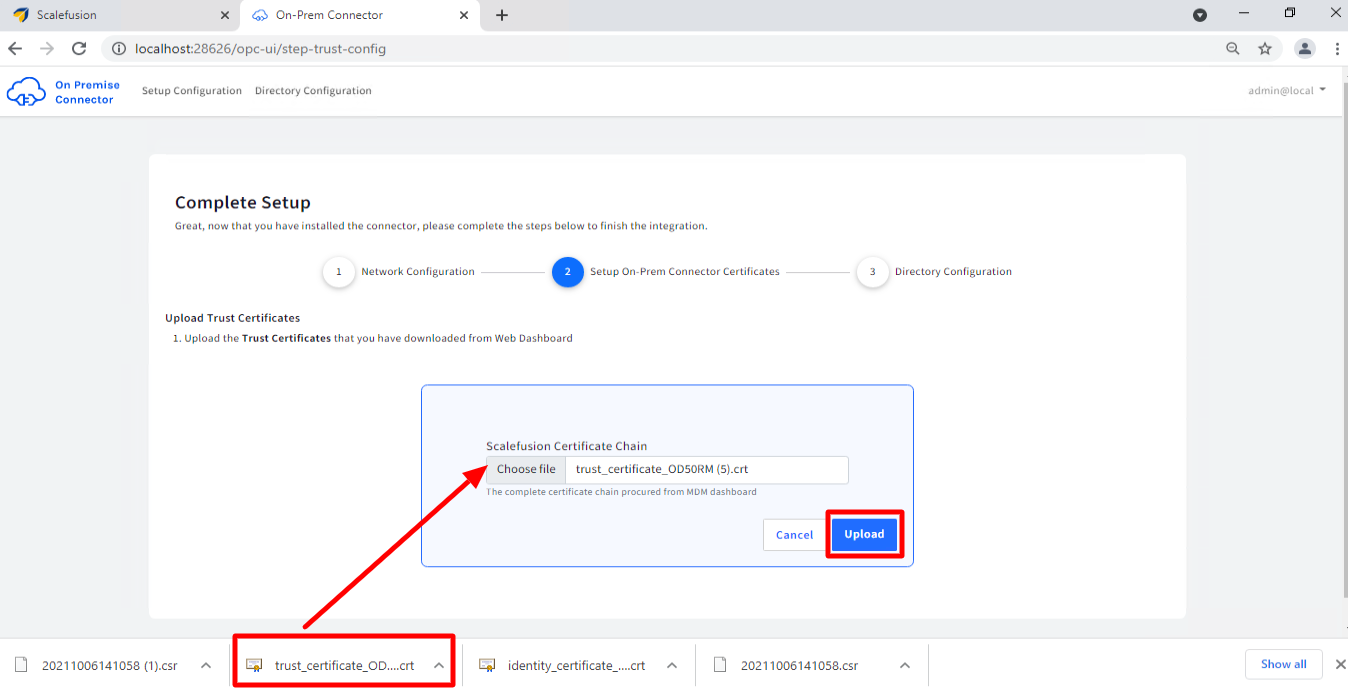Click the 20211006141058.csr file icon
This screenshot has height=690, width=1348.
click(720, 665)
